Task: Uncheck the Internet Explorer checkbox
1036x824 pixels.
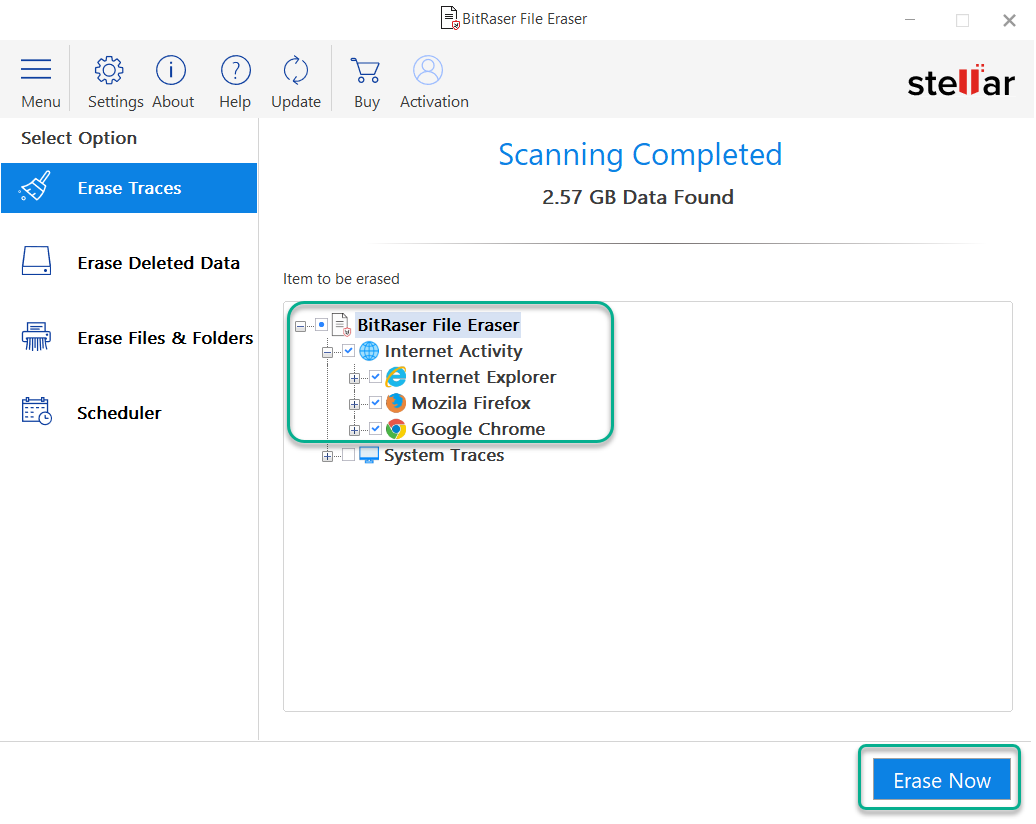Action: coord(375,377)
